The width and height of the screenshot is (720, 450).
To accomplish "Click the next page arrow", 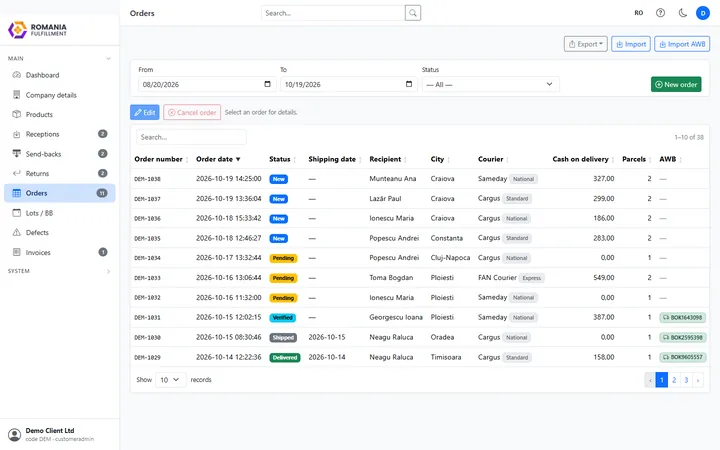I will pyautogui.click(x=698, y=380).
